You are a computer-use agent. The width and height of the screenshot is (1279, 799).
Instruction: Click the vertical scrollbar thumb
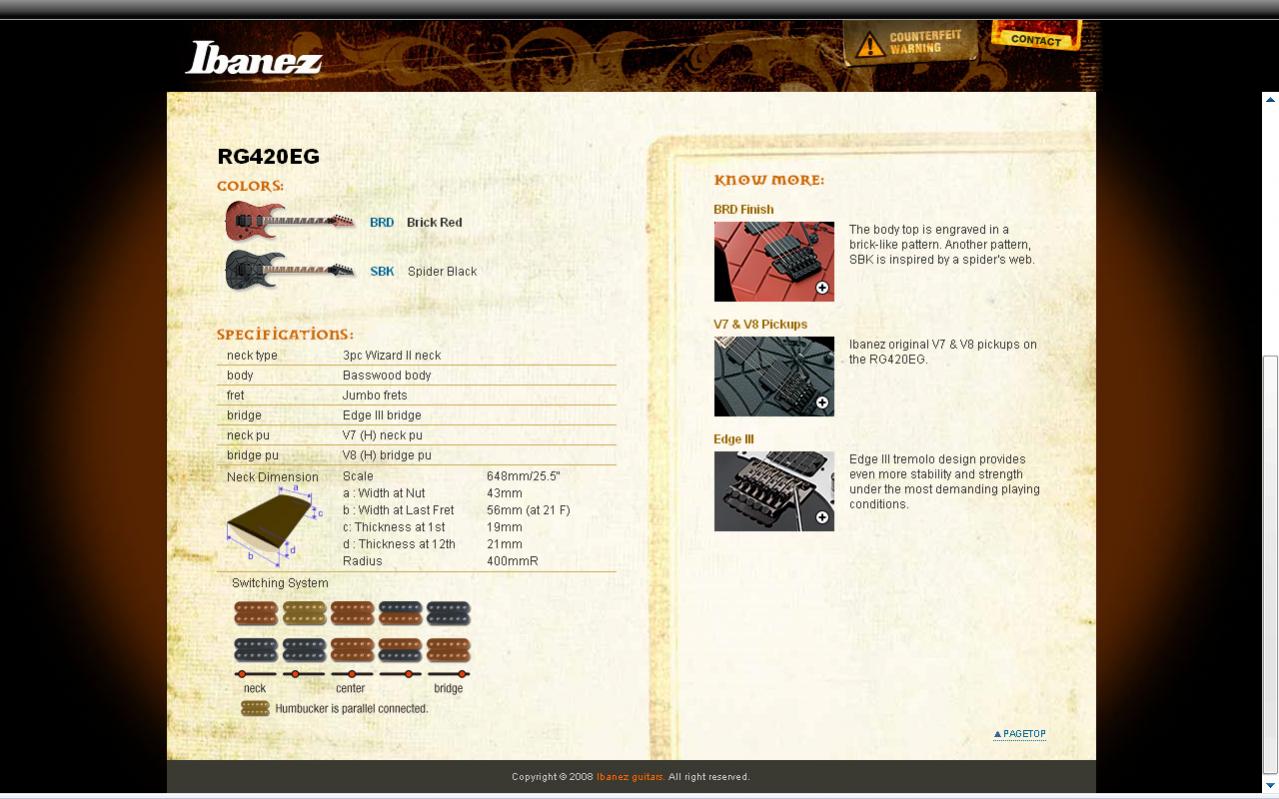pos(1270,565)
